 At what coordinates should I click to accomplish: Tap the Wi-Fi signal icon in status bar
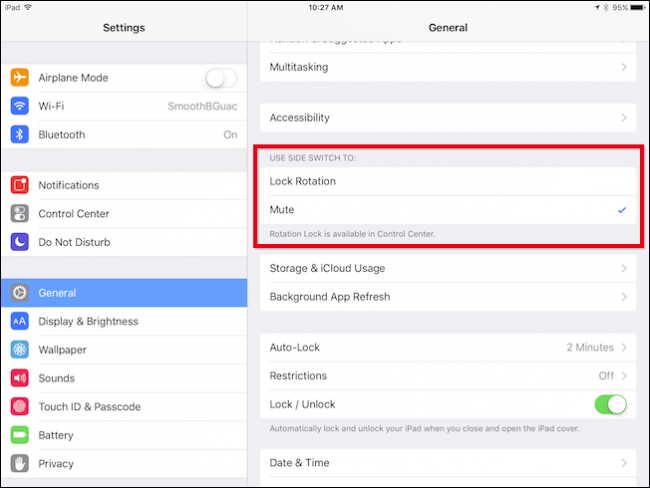pos(28,7)
